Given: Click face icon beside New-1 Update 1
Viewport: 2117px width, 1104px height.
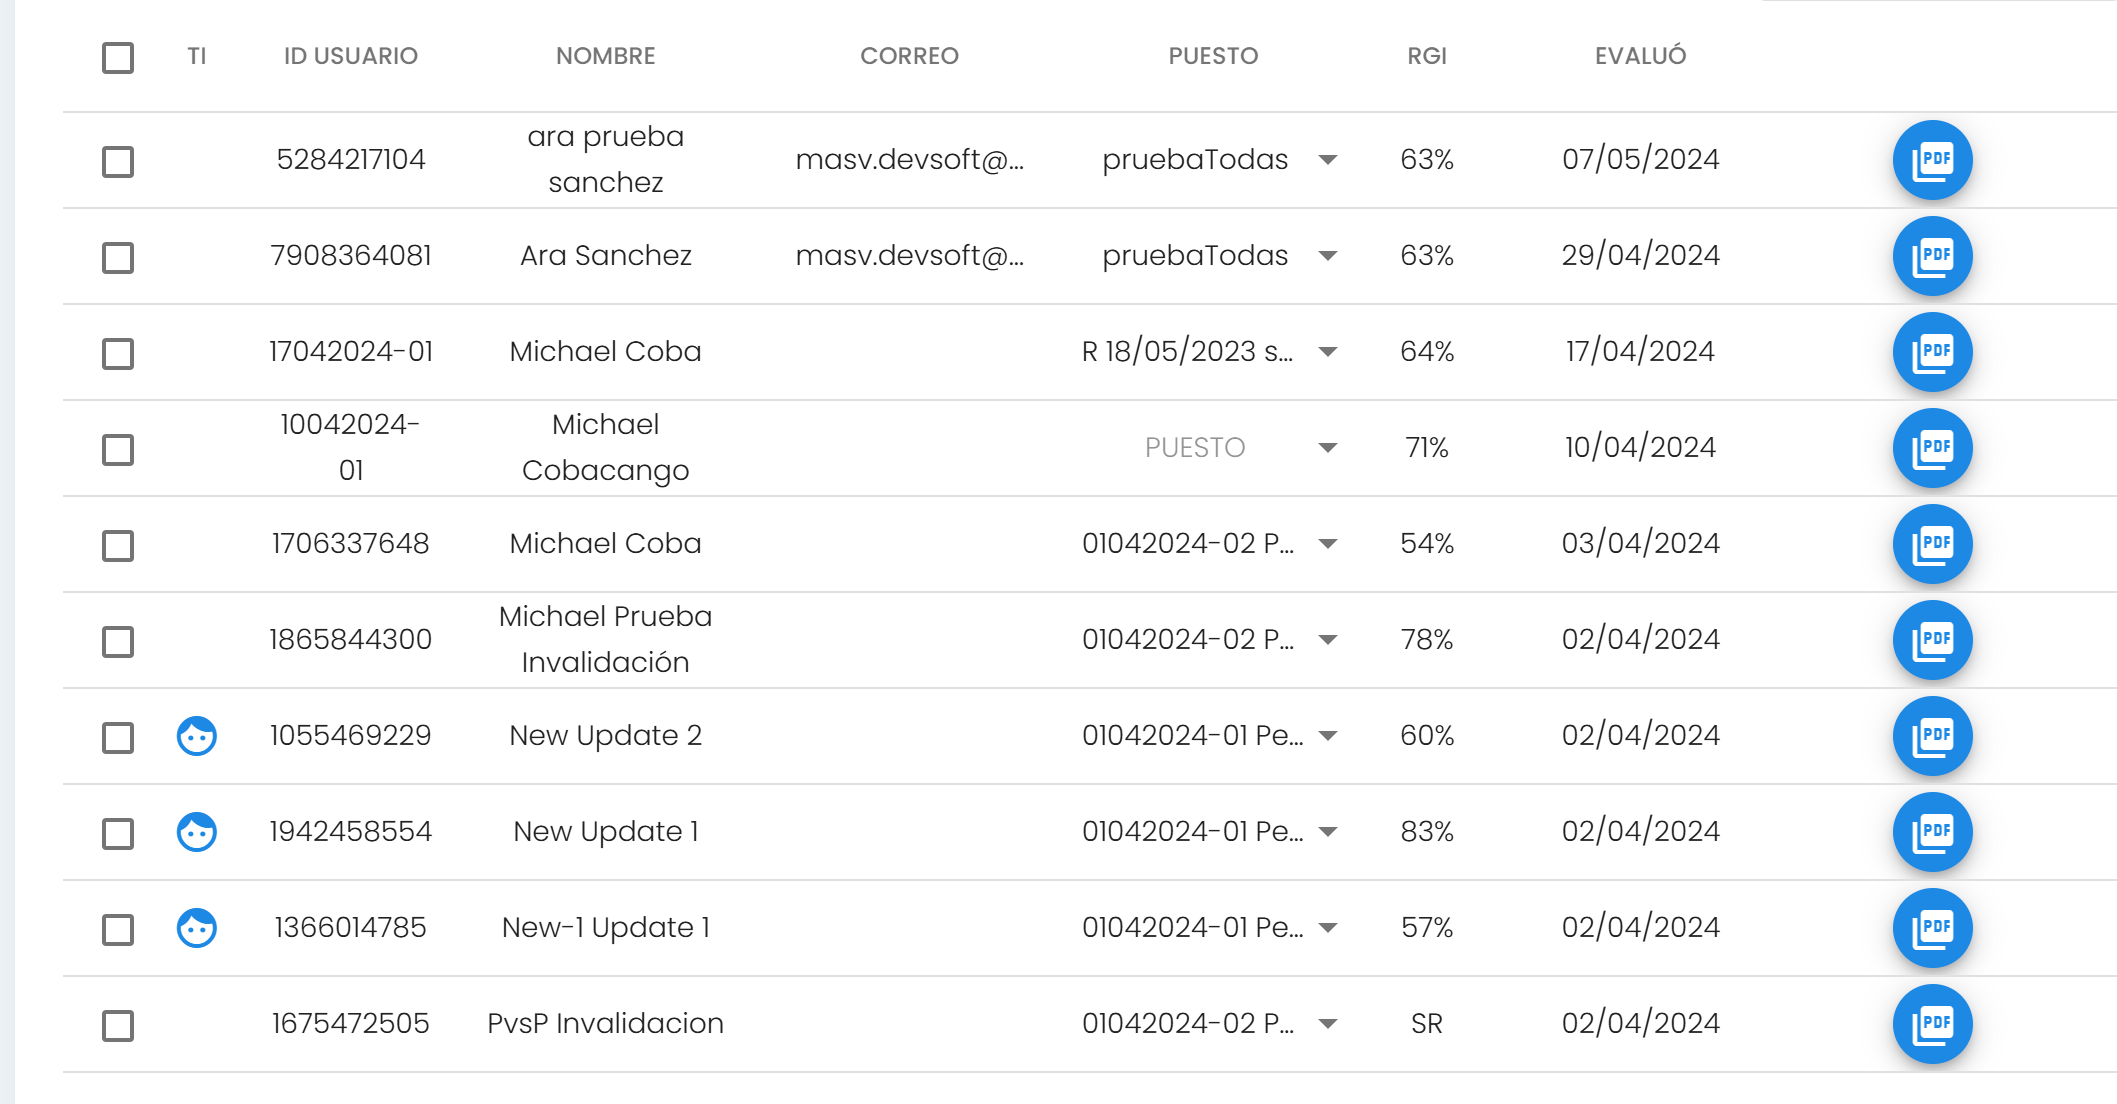Looking at the screenshot, I should pyautogui.click(x=197, y=928).
